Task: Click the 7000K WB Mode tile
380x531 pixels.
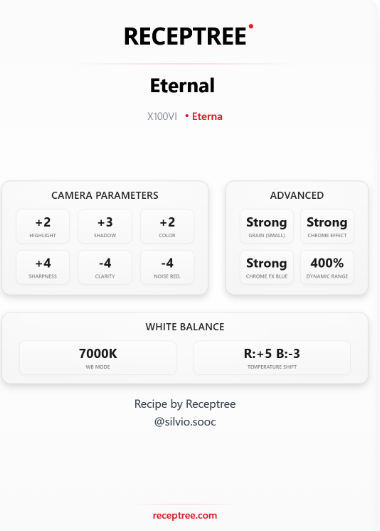Action: [98, 358]
